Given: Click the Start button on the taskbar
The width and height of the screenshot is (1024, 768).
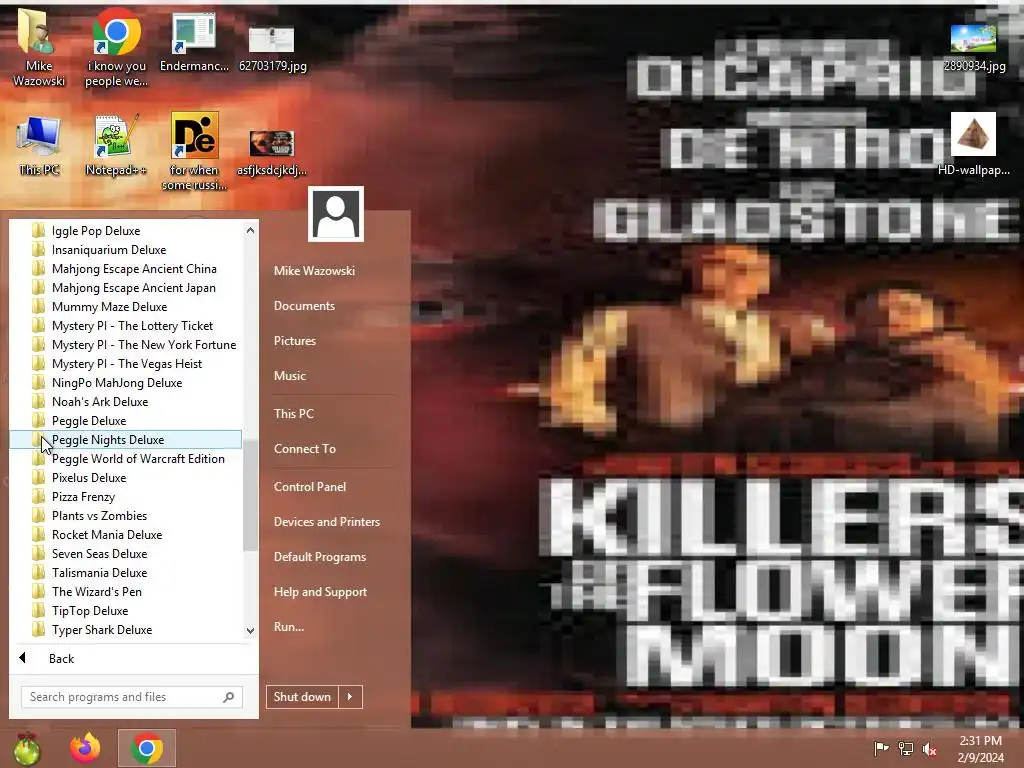Looking at the screenshot, I should (x=27, y=748).
